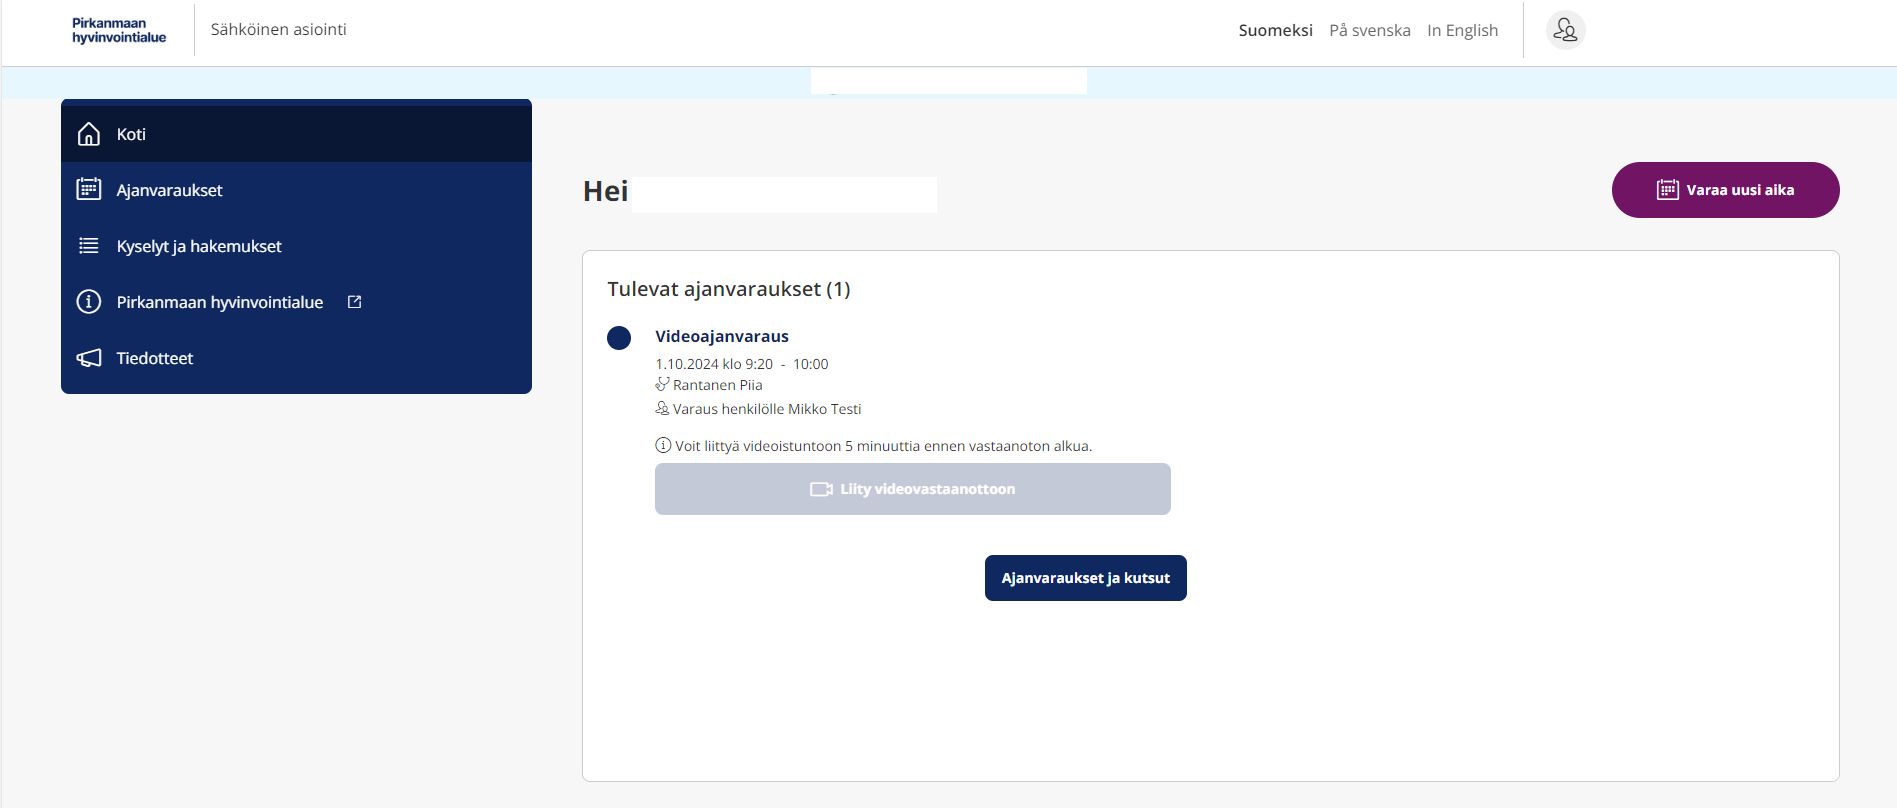Image resolution: width=1897 pixels, height=808 pixels.
Task: Click the calendar icon beside Ajanvaraukset
Action: point(89,189)
